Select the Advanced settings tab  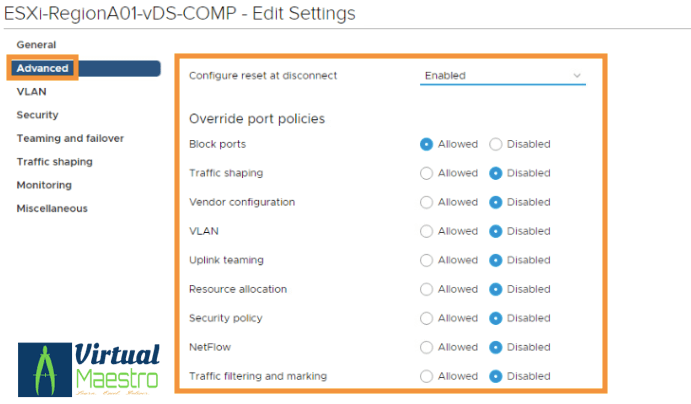pos(43,68)
